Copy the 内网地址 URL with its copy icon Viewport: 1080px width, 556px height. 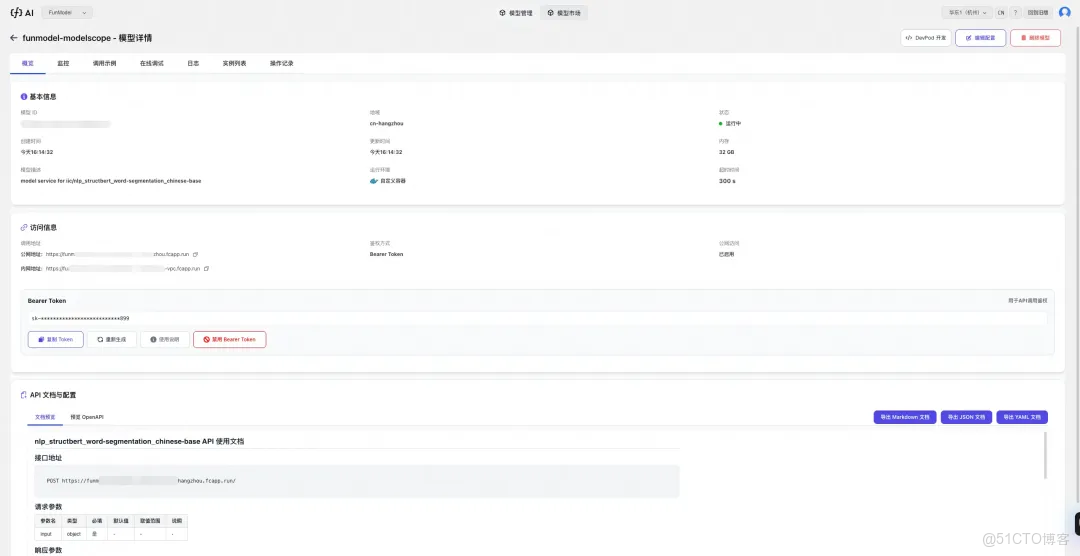click(x=207, y=269)
